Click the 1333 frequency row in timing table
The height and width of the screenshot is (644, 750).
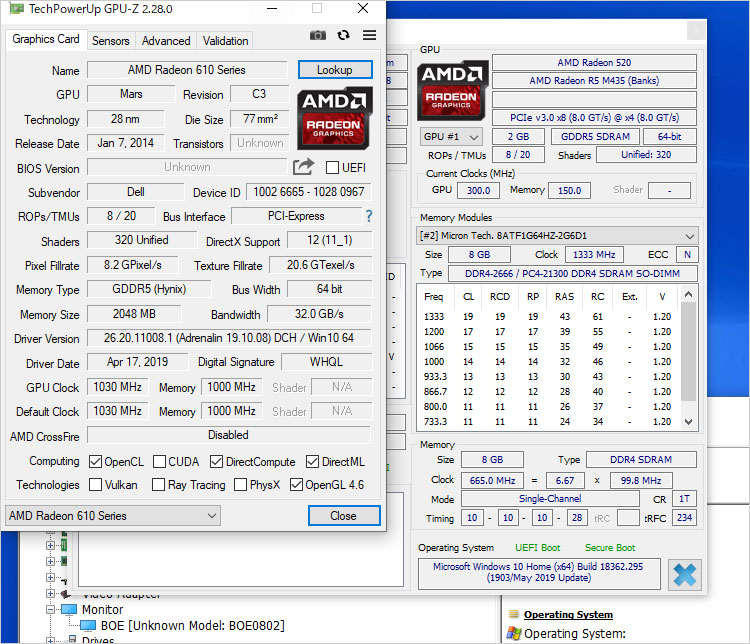pyautogui.click(x=548, y=316)
